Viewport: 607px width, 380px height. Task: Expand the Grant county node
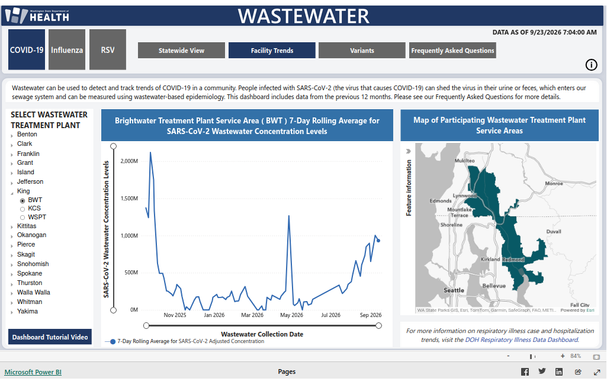(x=12, y=164)
